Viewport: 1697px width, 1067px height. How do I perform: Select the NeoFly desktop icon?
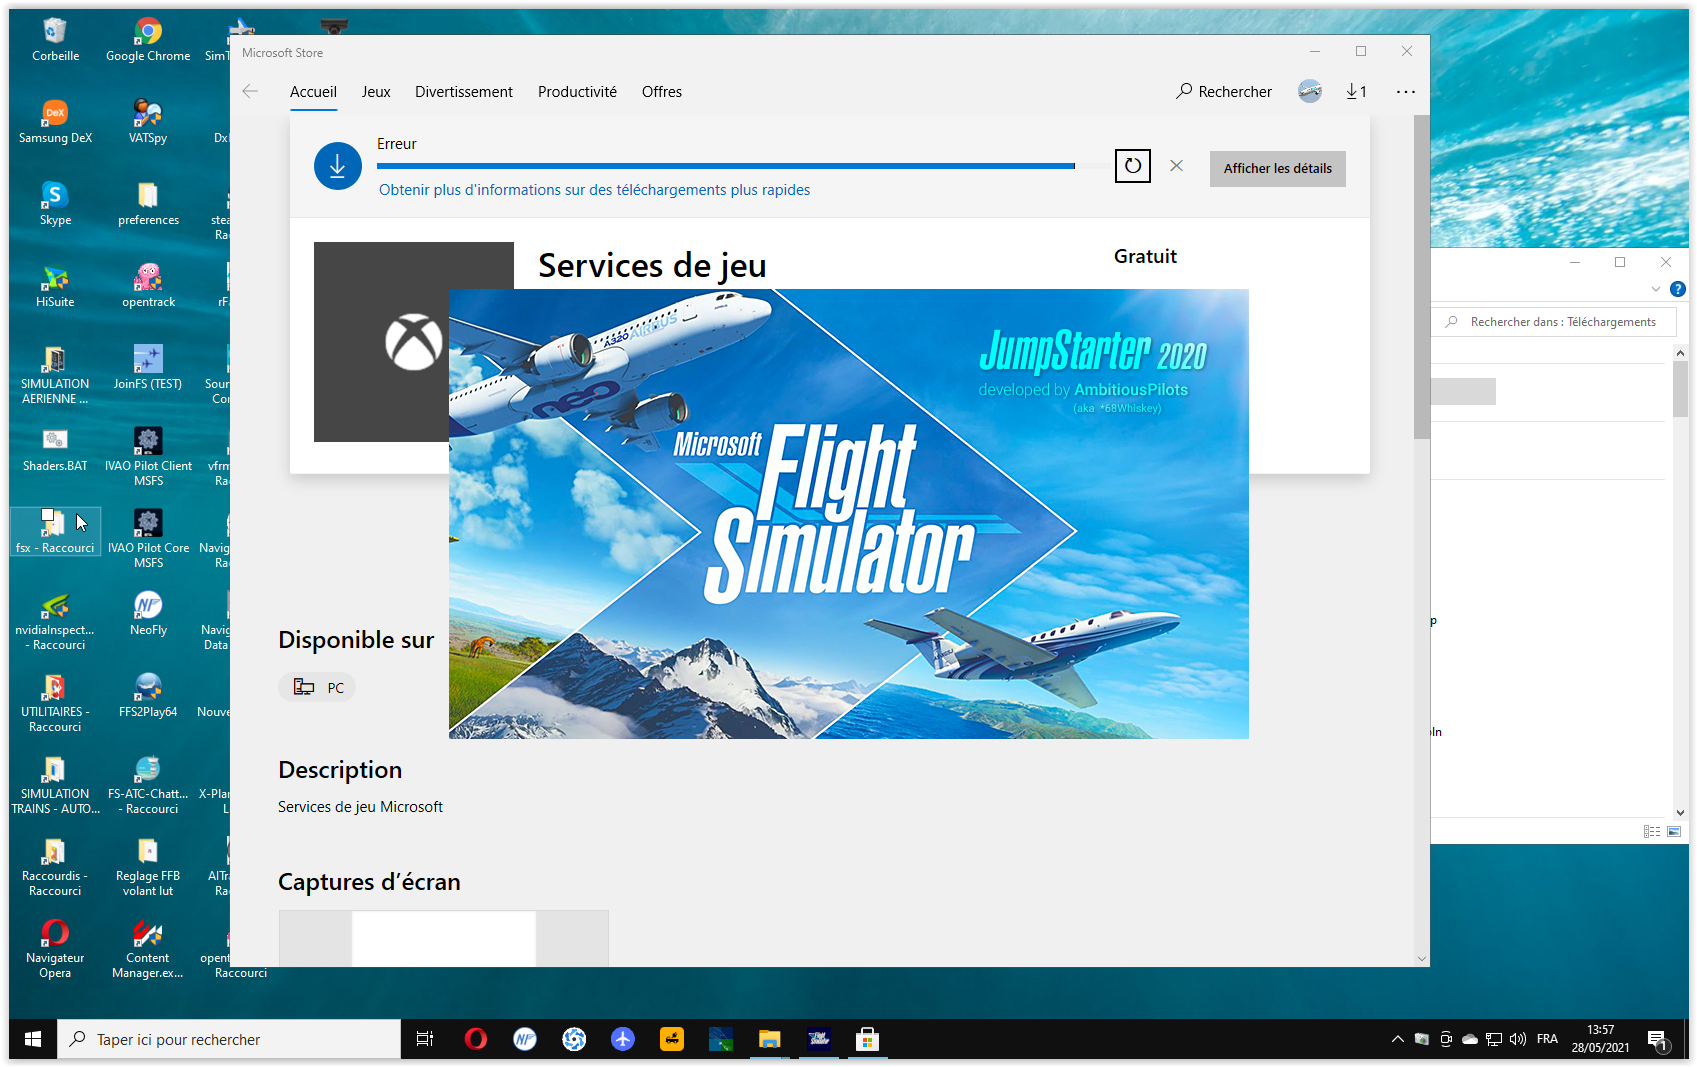(x=148, y=614)
